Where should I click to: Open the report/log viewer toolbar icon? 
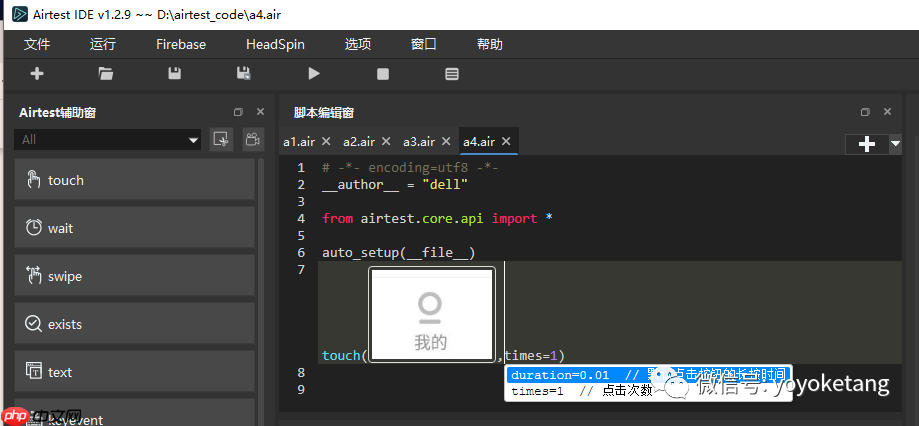(452, 74)
